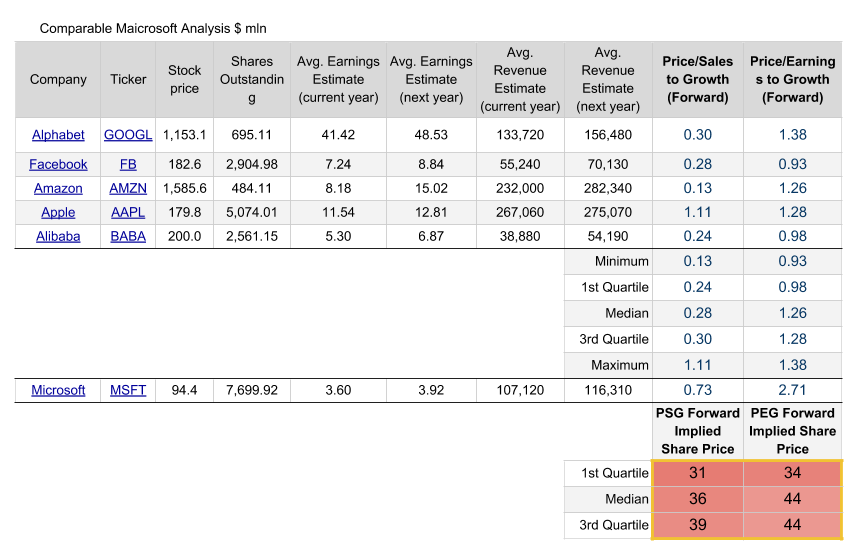This screenshot has height=552, width=852.
Task: Click the AAPL ticker link
Action: click(128, 212)
